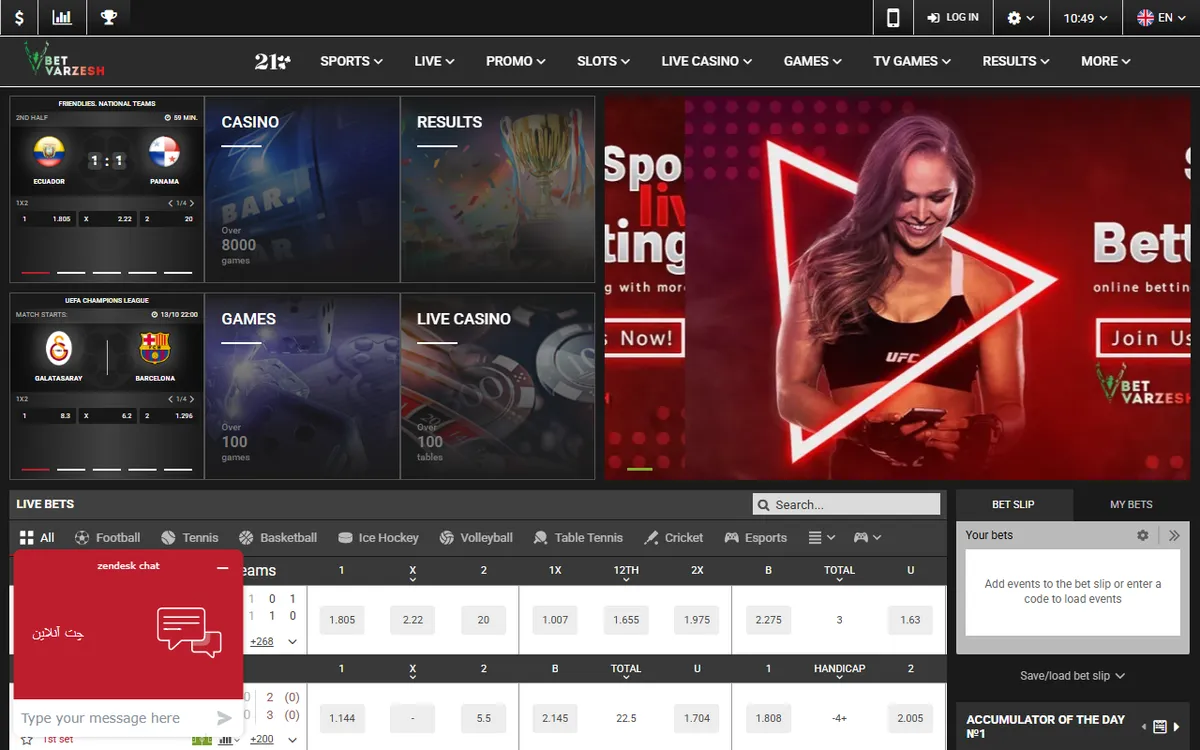
Task: Filter live bets by Table Tennis
Action: 578,537
